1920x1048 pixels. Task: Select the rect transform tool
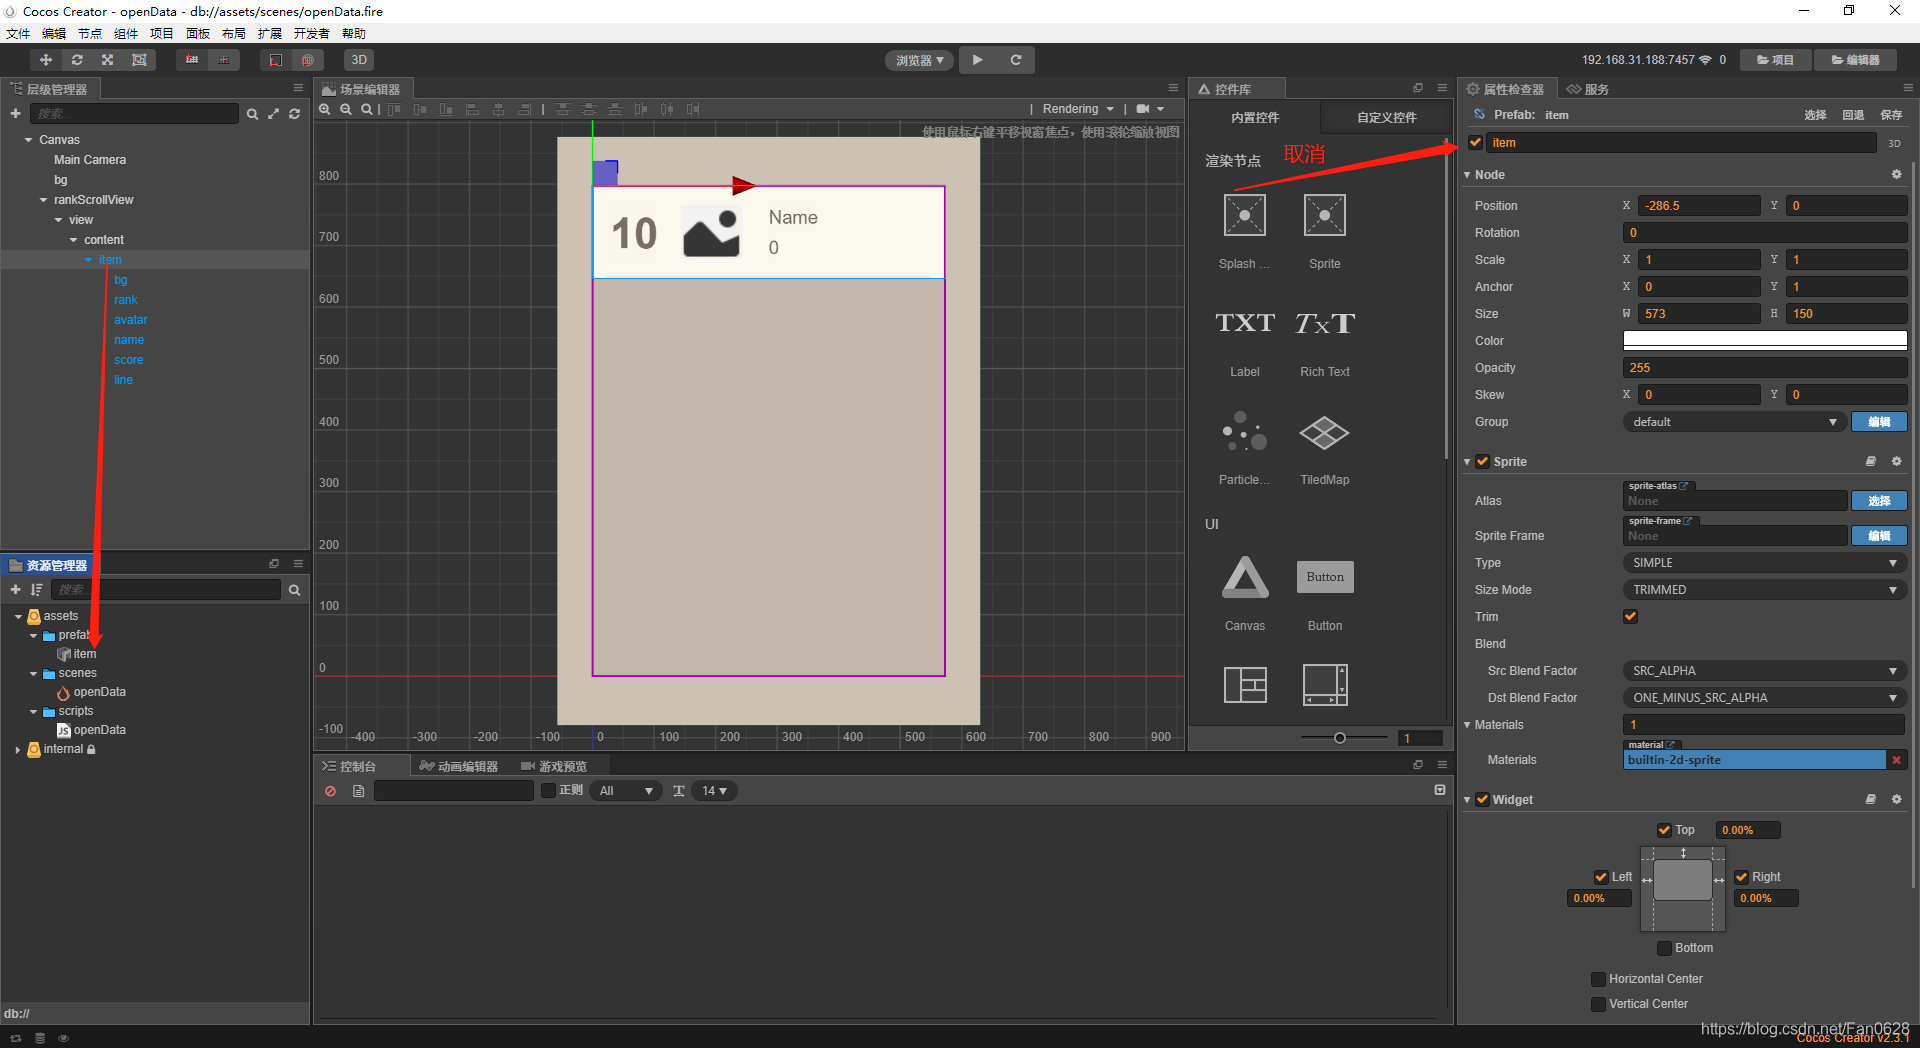(139, 60)
